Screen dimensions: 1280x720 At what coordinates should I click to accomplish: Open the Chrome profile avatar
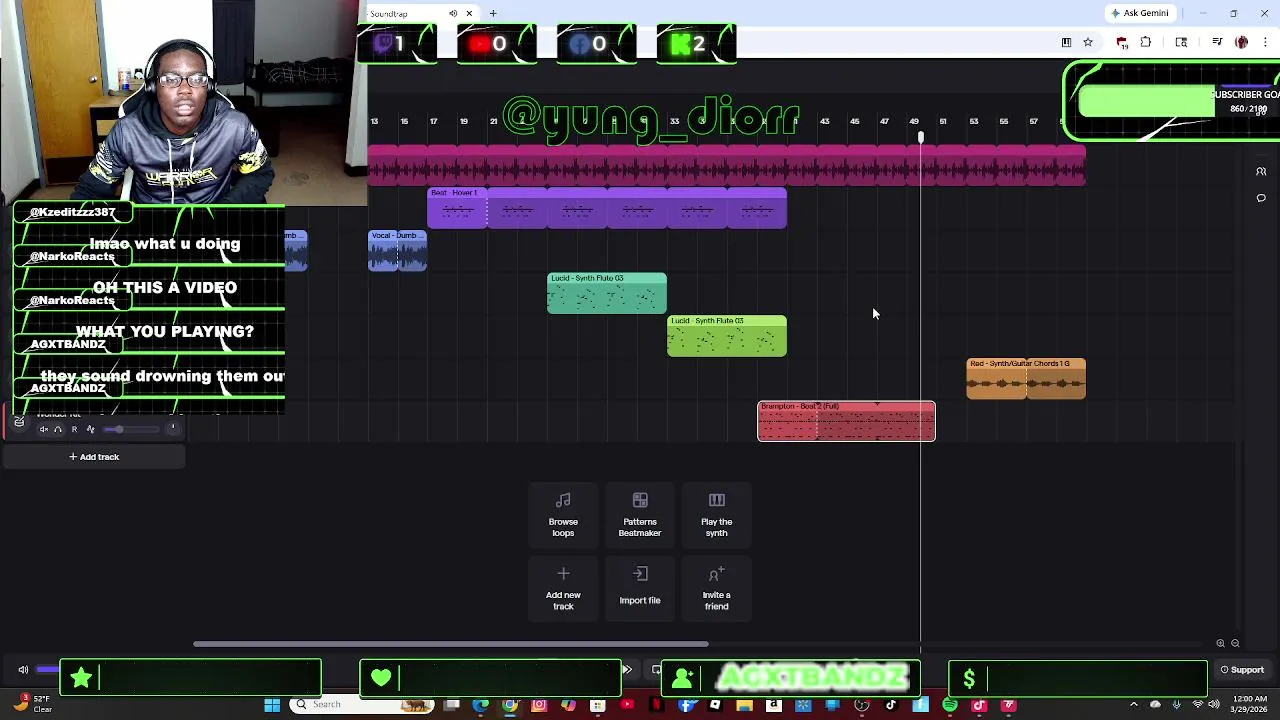tap(1242, 42)
